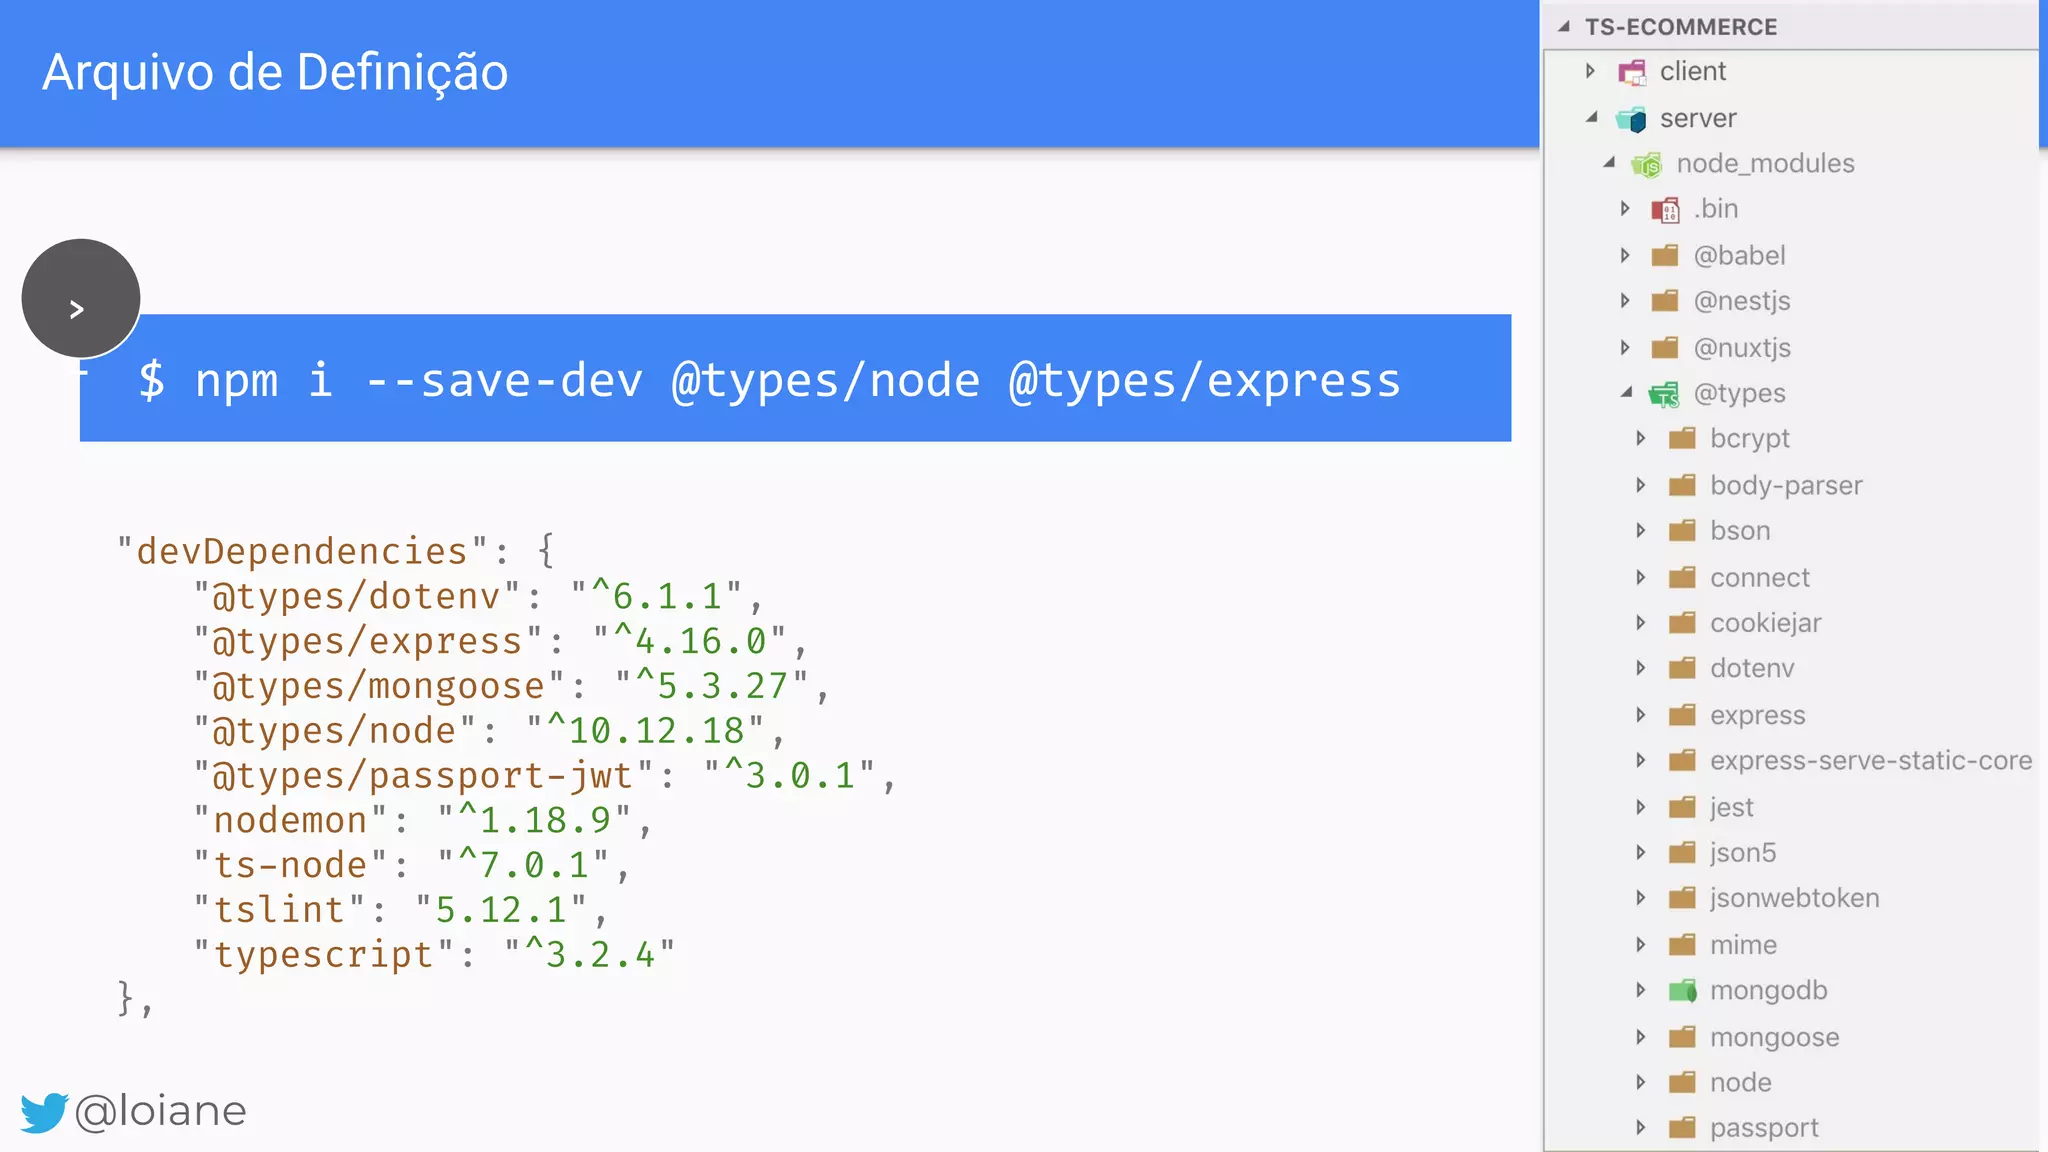The image size is (2048, 1152).
Task: Click the "devDependencies" key text
Action: pos(302,551)
